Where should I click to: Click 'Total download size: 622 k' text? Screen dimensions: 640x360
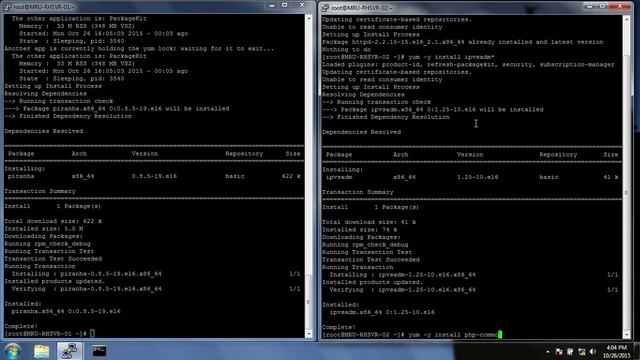point(53,221)
